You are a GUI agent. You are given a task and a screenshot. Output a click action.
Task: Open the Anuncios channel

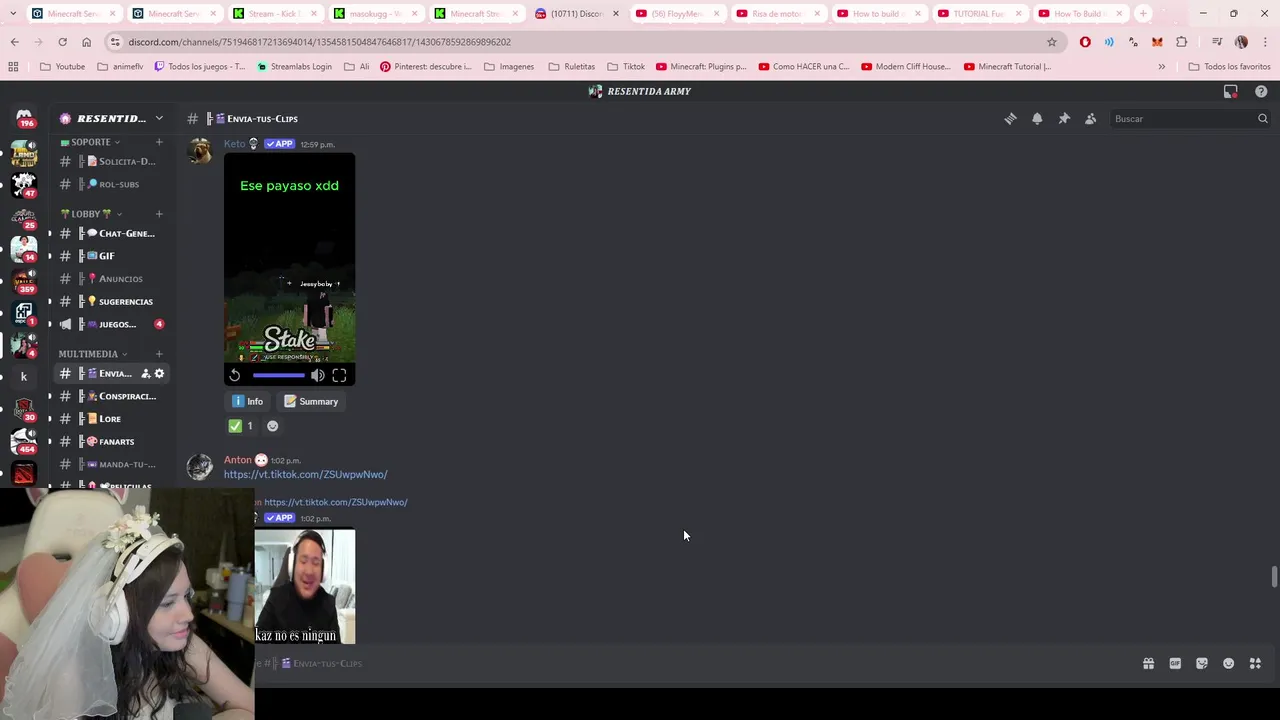click(x=110, y=279)
